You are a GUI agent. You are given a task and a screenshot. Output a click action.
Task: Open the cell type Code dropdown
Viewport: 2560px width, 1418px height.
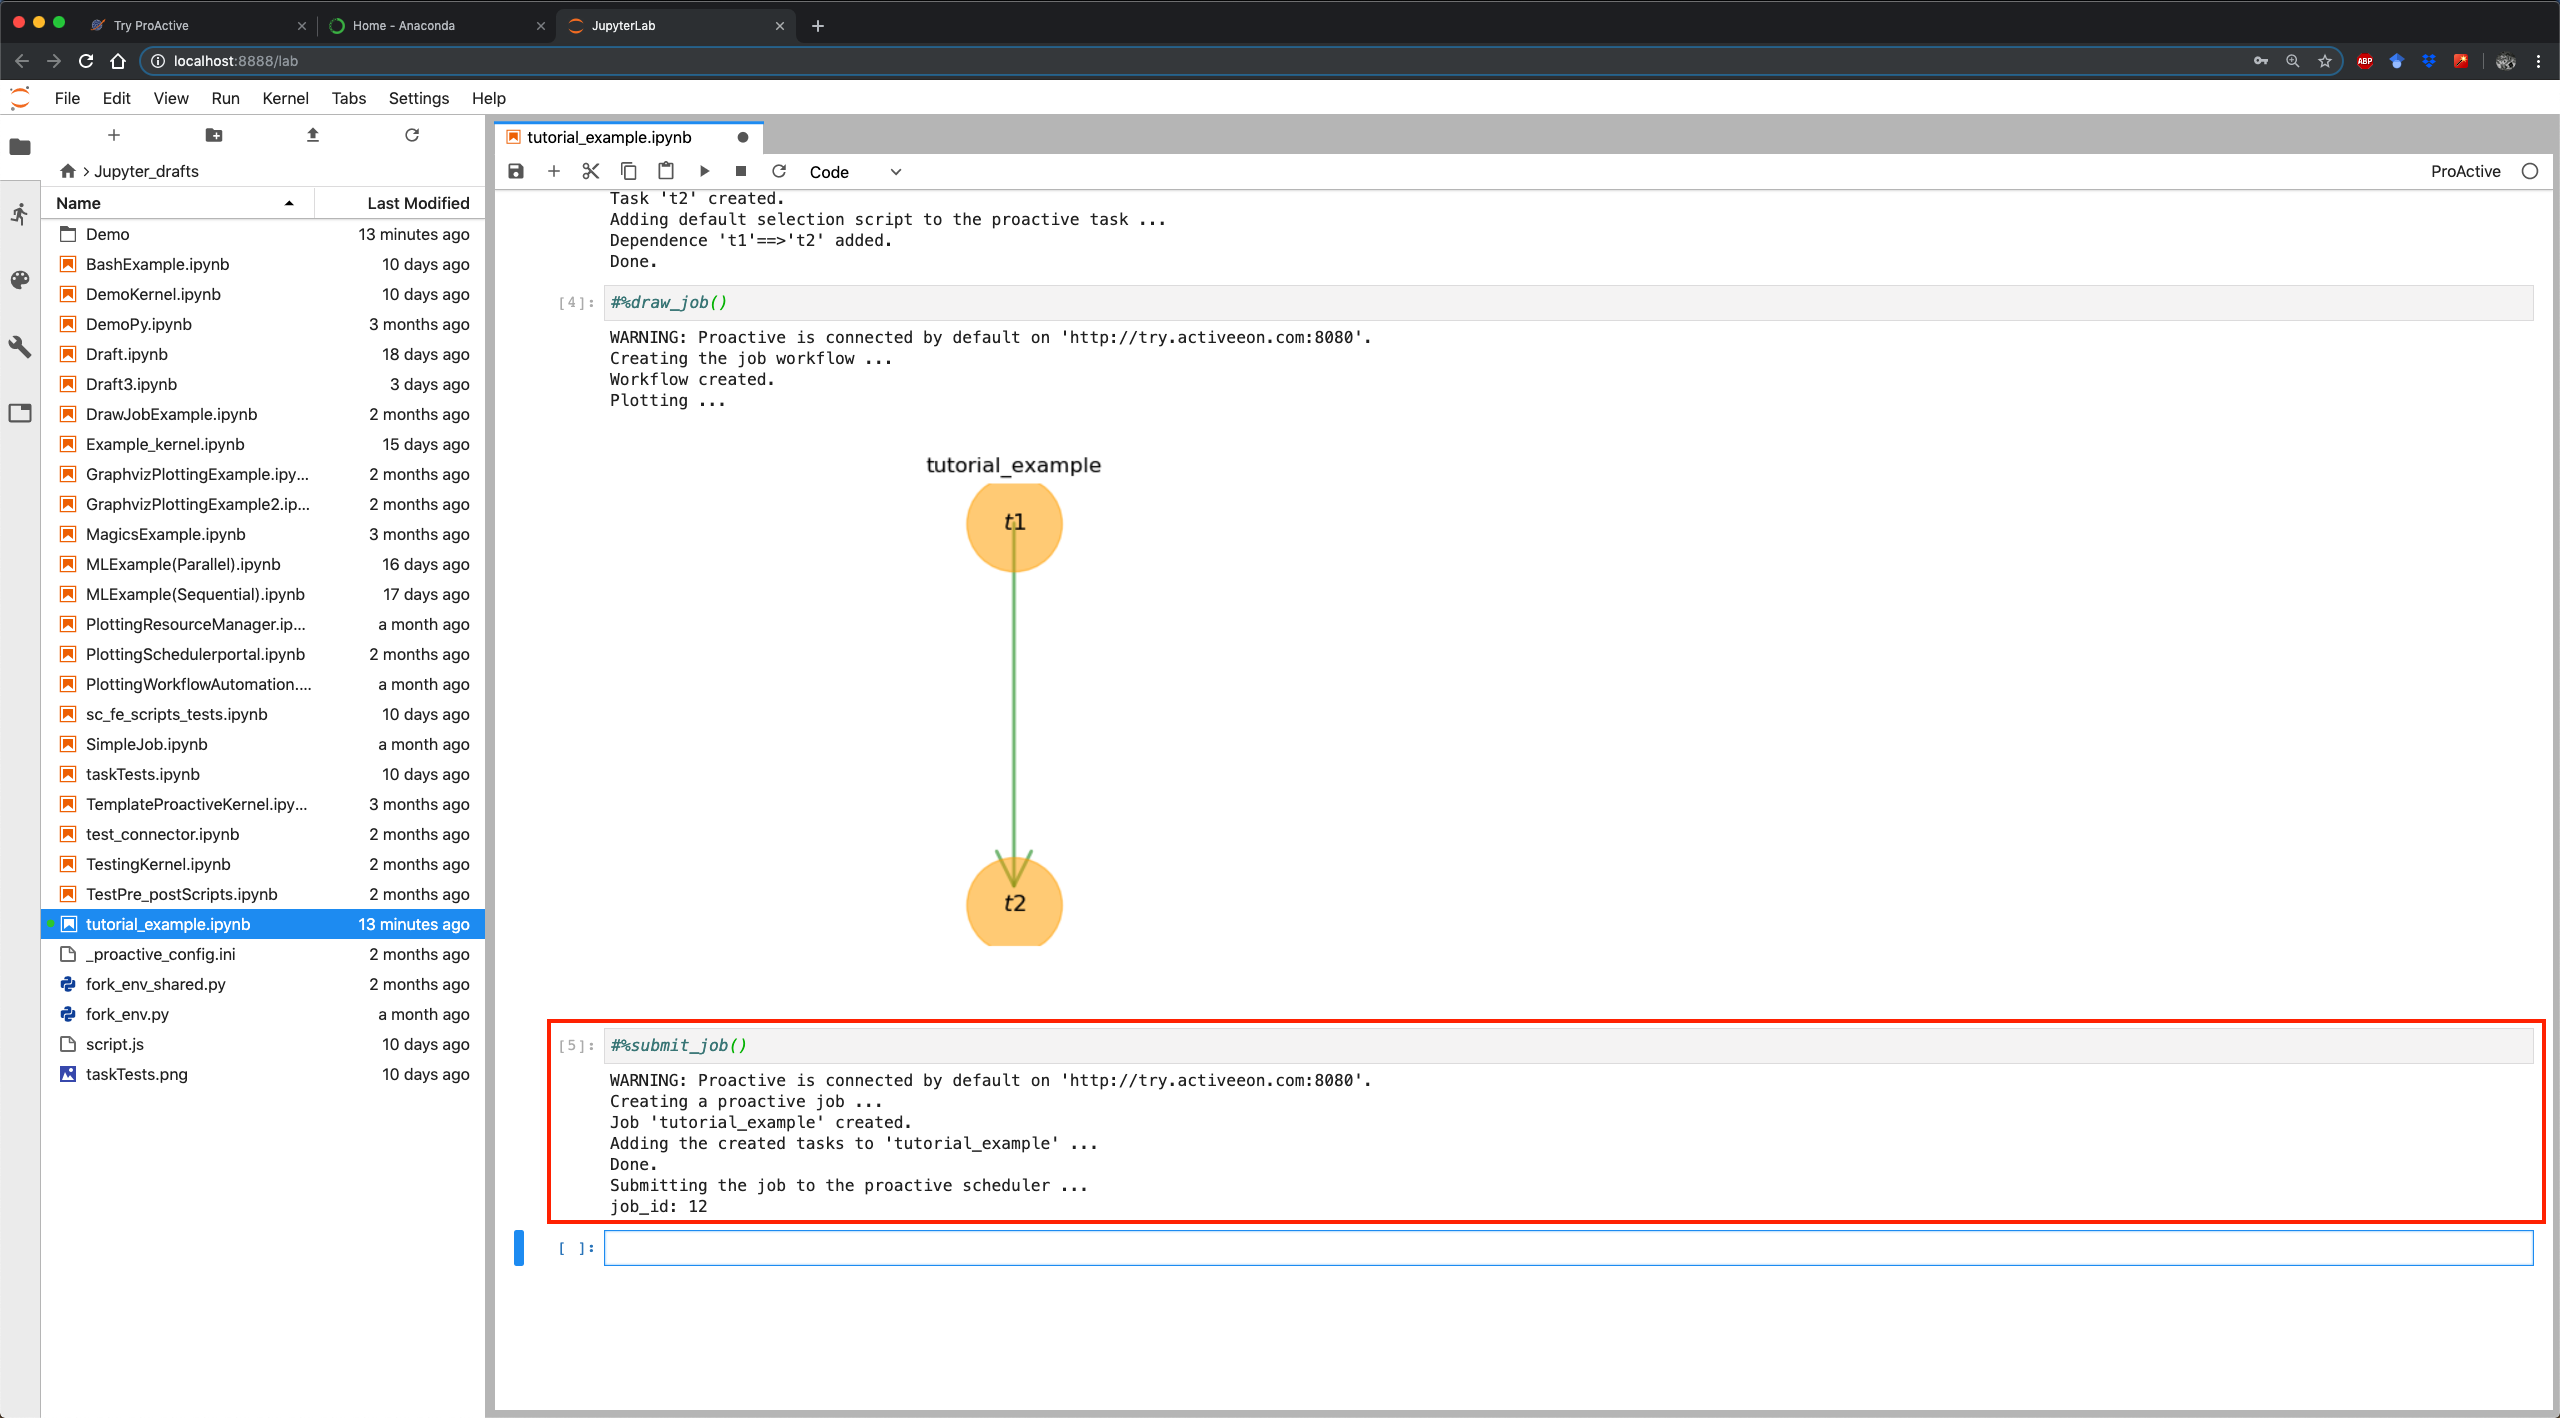pos(855,172)
